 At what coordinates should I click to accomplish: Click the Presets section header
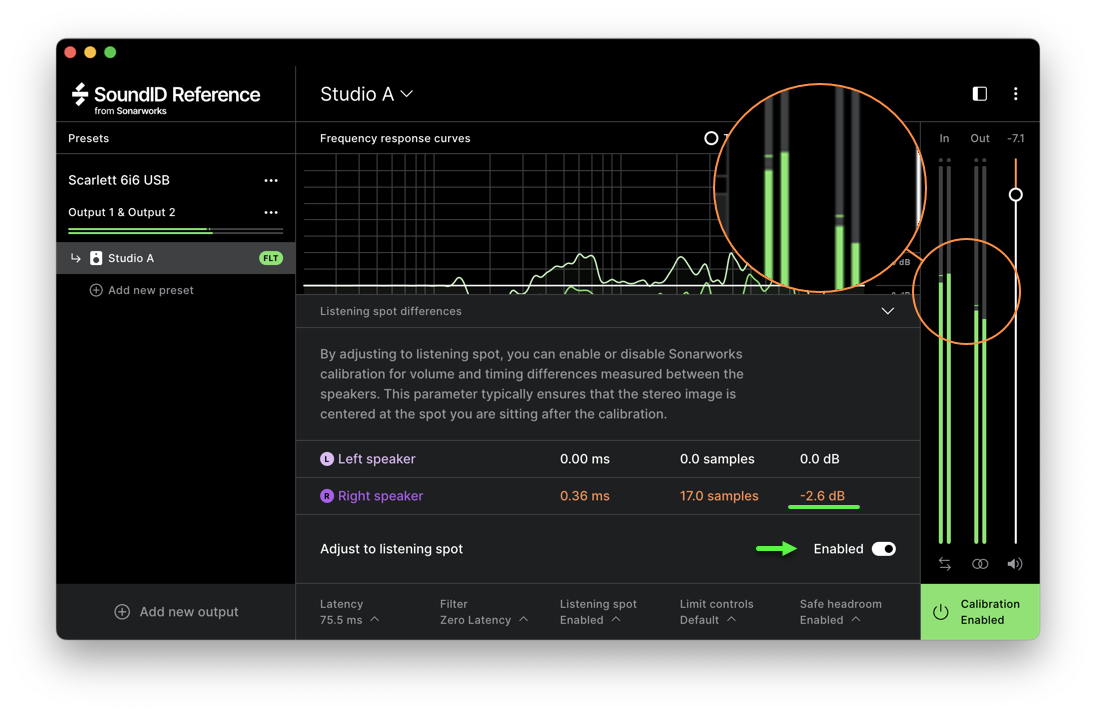point(88,138)
